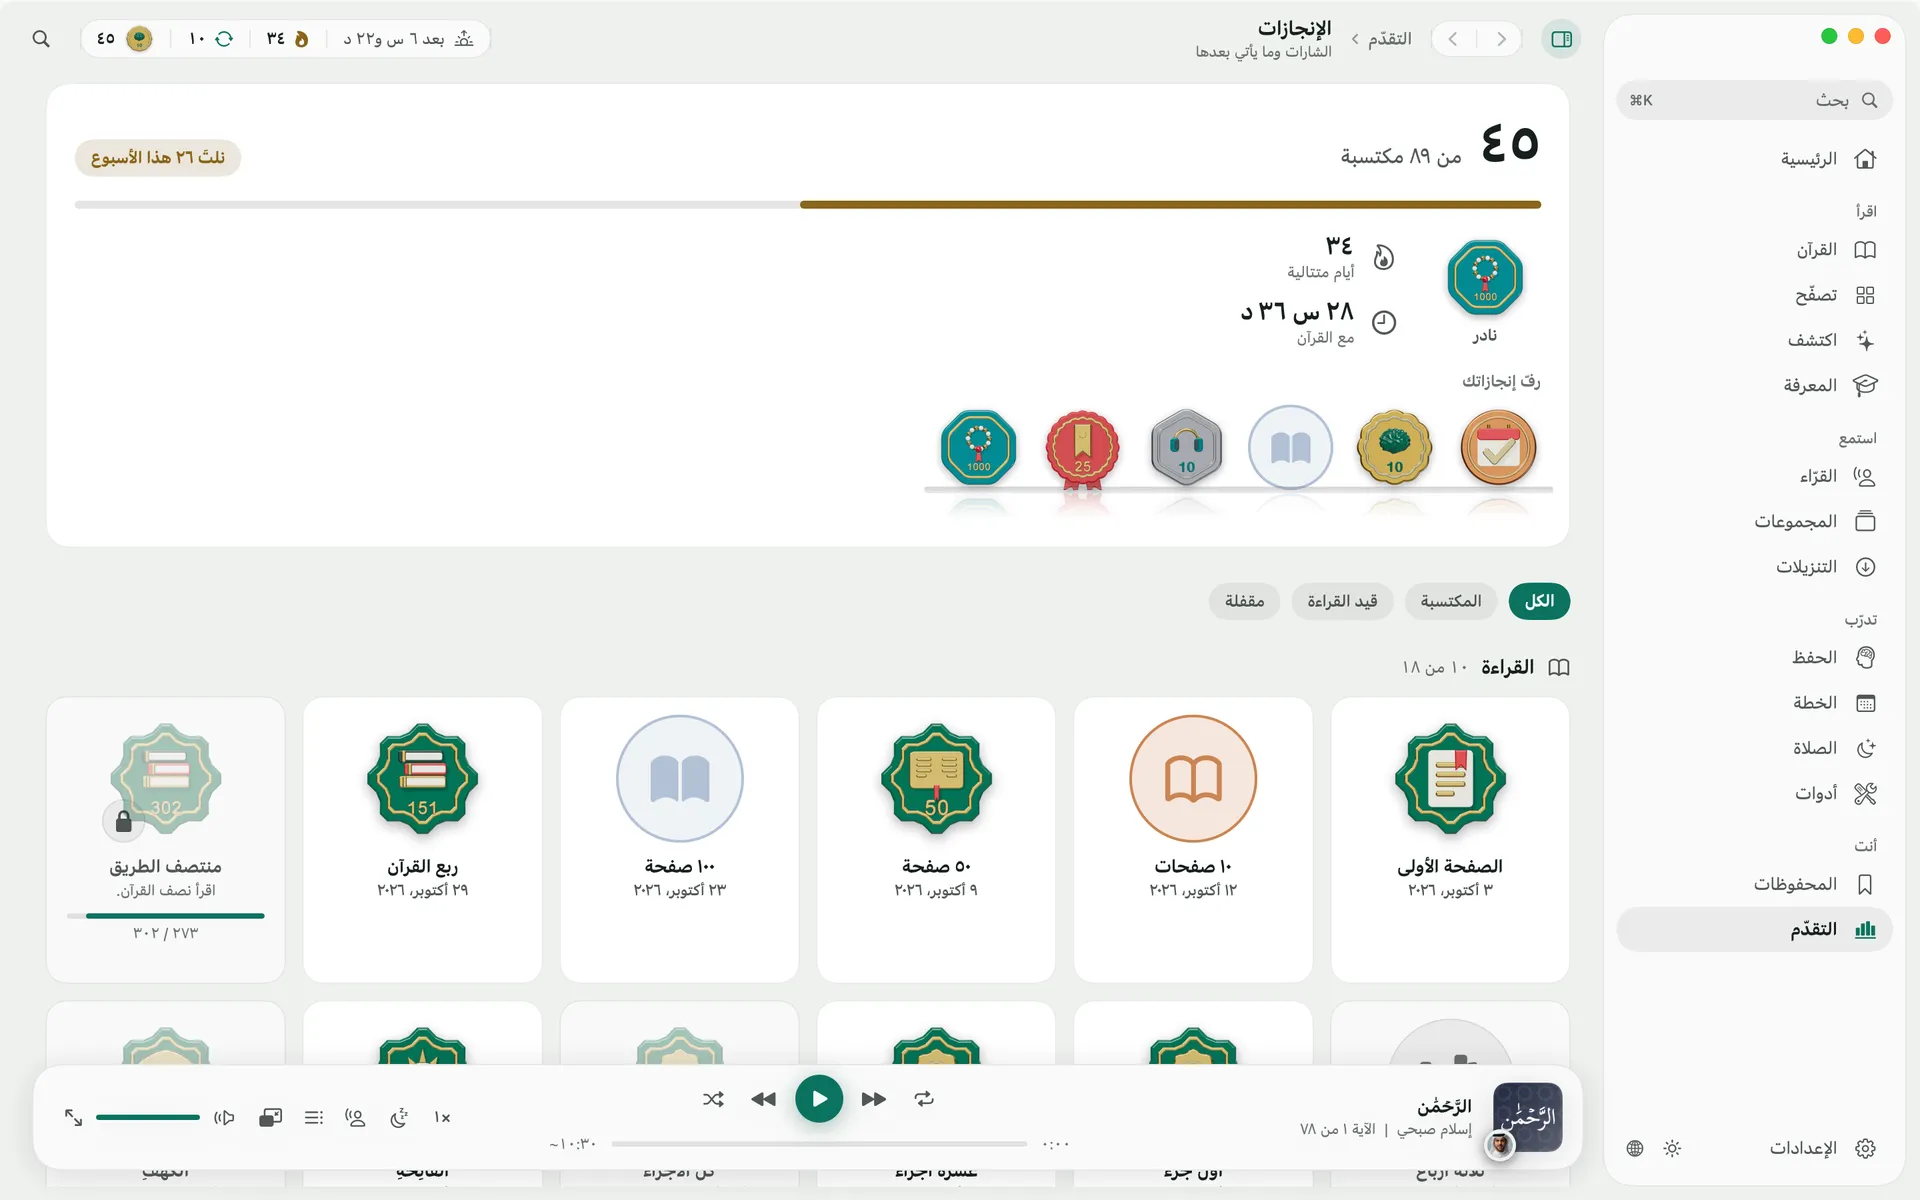Open القرآن in the sidebar
Image resolution: width=1920 pixels, height=1200 pixels.
(1754, 250)
